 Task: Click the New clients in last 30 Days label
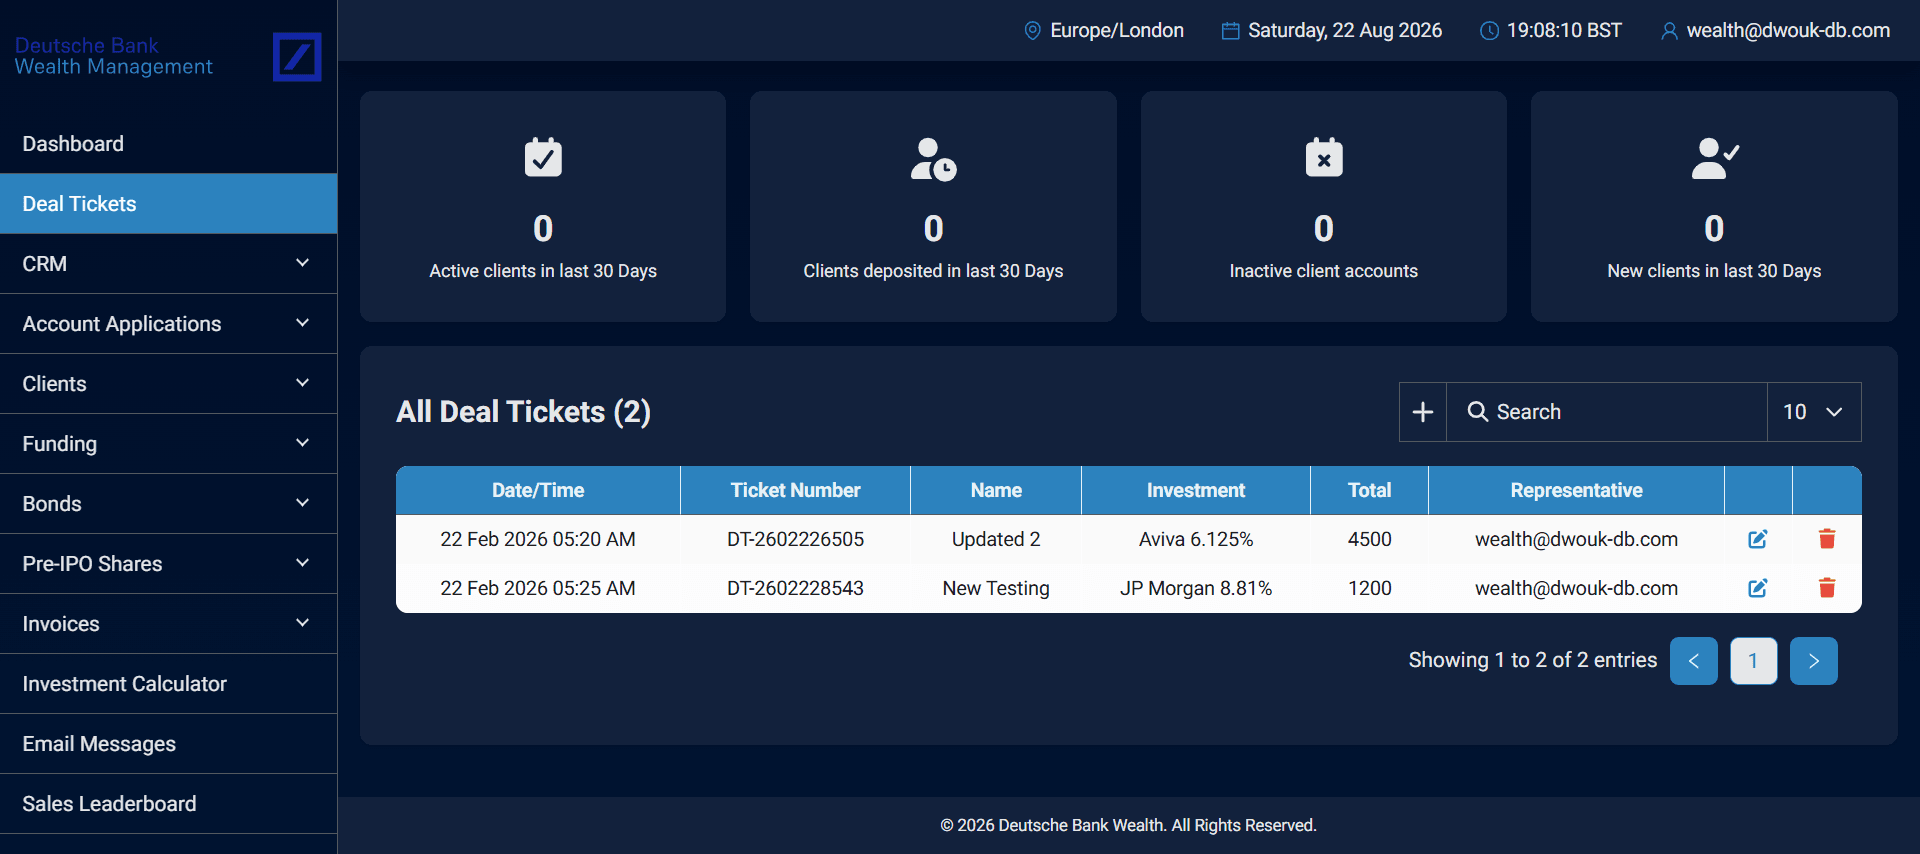[1714, 271]
